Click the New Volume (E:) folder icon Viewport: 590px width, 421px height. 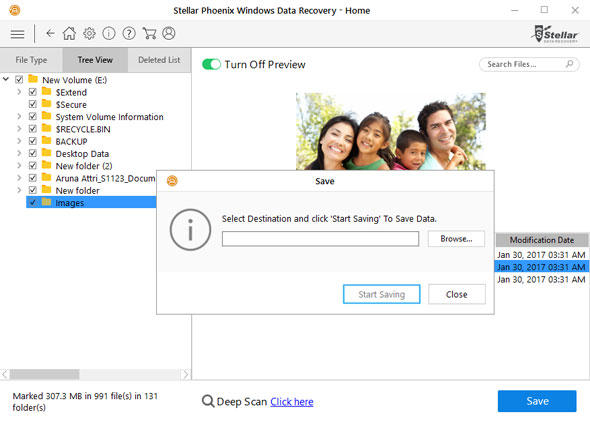(33, 79)
